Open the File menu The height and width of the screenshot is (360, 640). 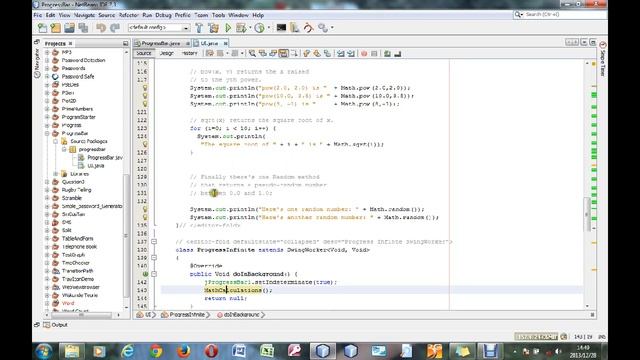tap(38, 15)
